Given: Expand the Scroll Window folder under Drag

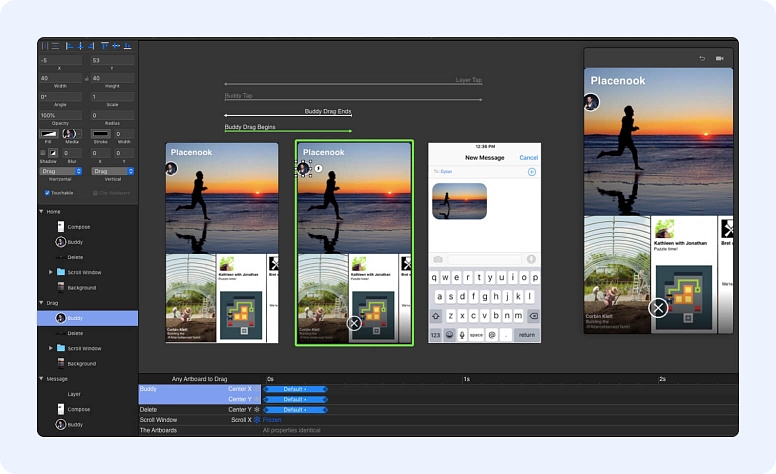Looking at the screenshot, I should (51, 348).
